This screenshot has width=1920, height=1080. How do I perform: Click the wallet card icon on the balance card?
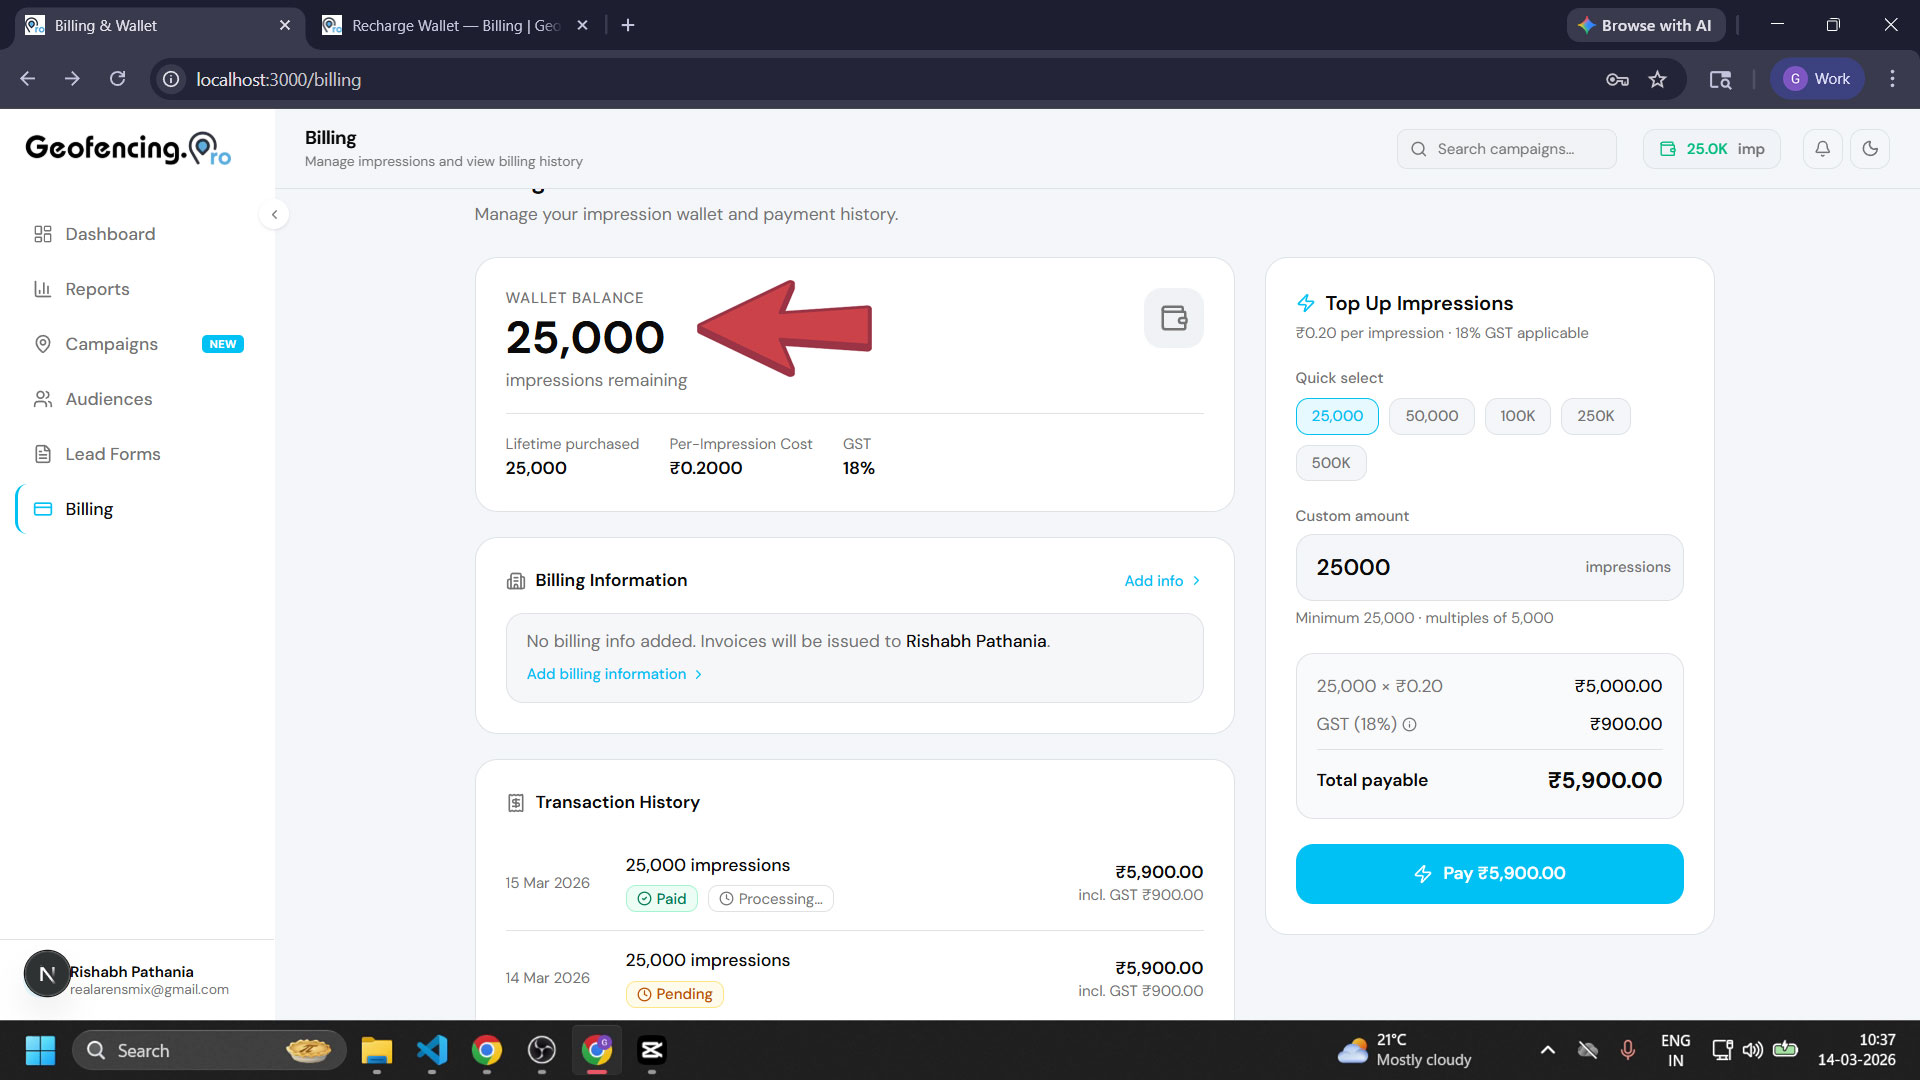[1173, 317]
